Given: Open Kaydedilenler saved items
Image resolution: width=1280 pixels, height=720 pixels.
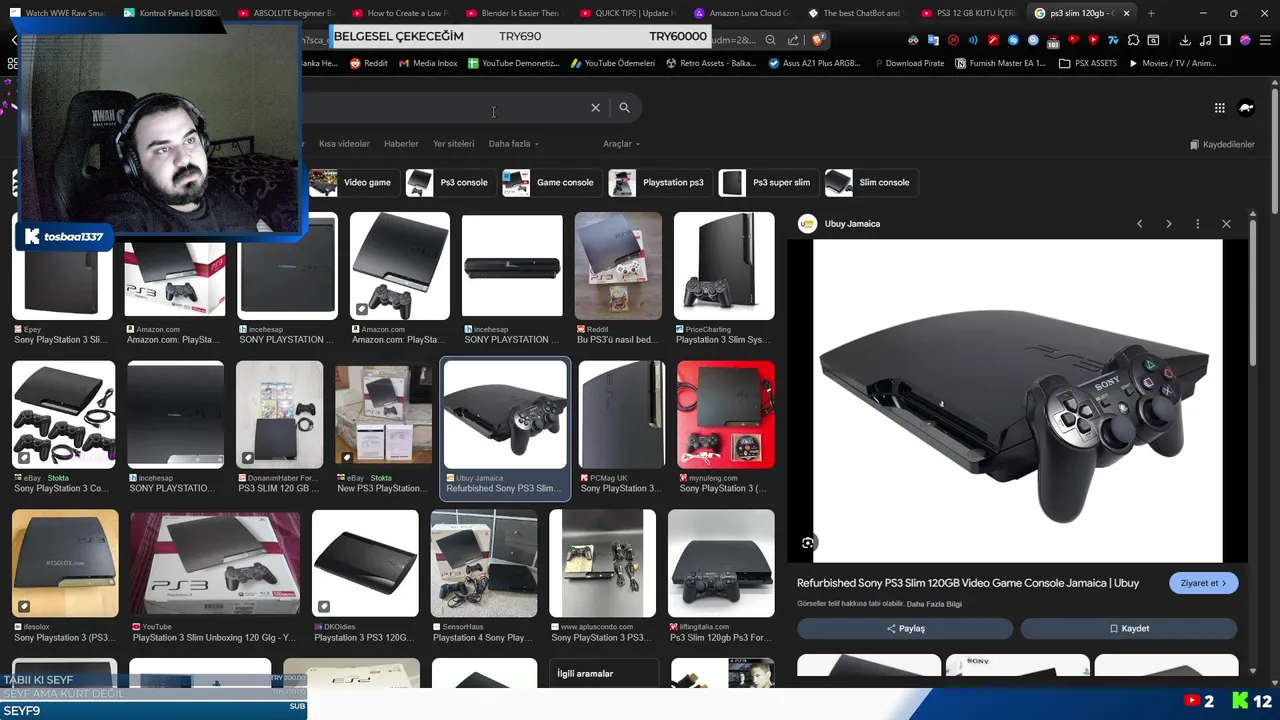Looking at the screenshot, I should pos(1222,145).
